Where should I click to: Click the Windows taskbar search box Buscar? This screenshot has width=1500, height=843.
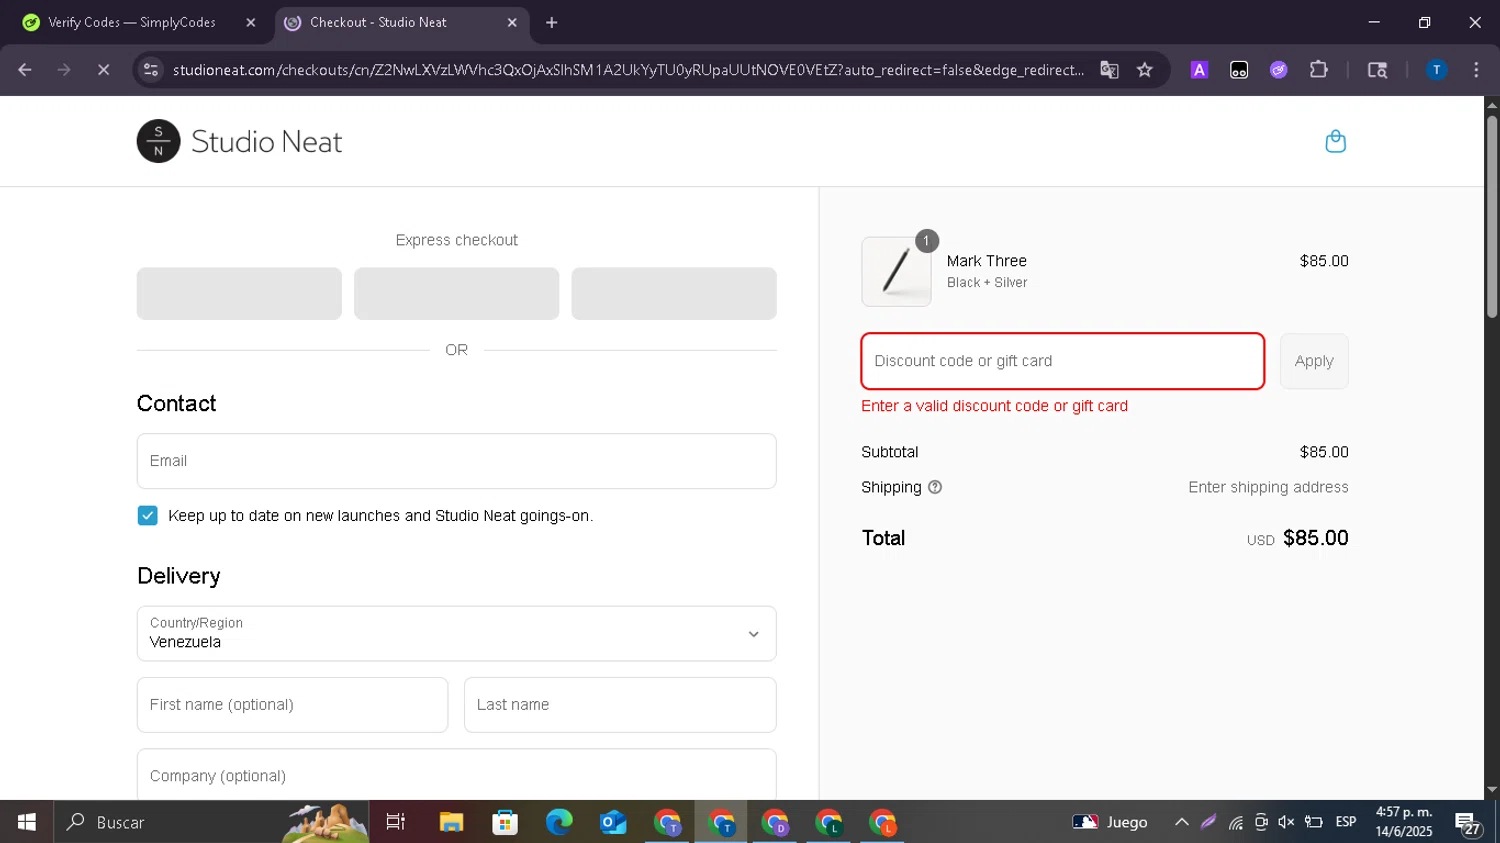[x=211, y=822]
